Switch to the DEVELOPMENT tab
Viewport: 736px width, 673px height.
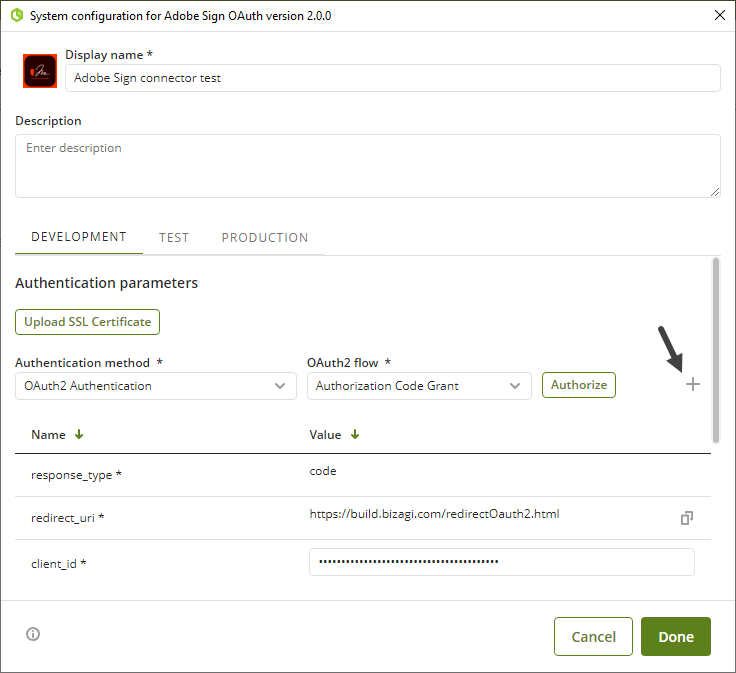(79, 237)
